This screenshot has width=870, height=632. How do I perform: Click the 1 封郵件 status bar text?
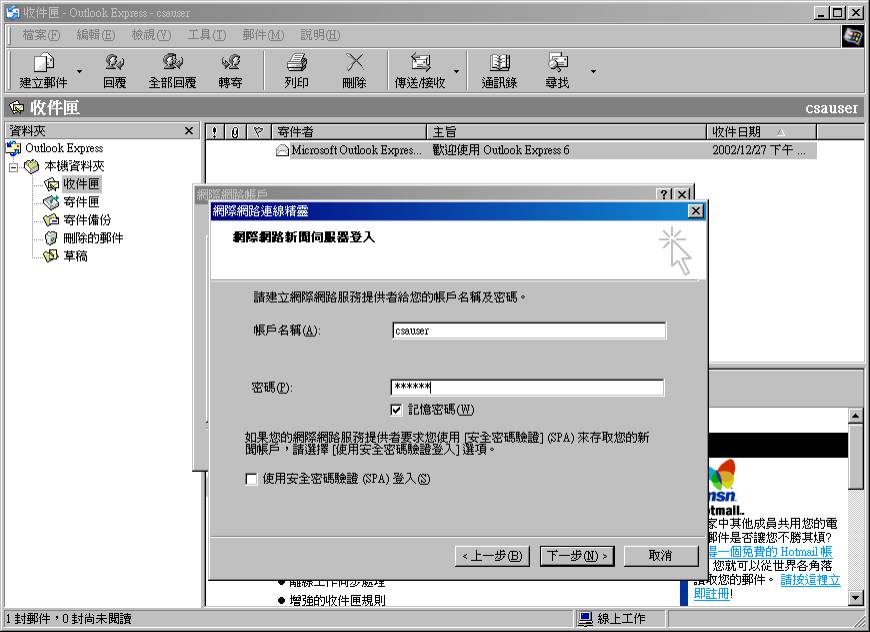69,618
